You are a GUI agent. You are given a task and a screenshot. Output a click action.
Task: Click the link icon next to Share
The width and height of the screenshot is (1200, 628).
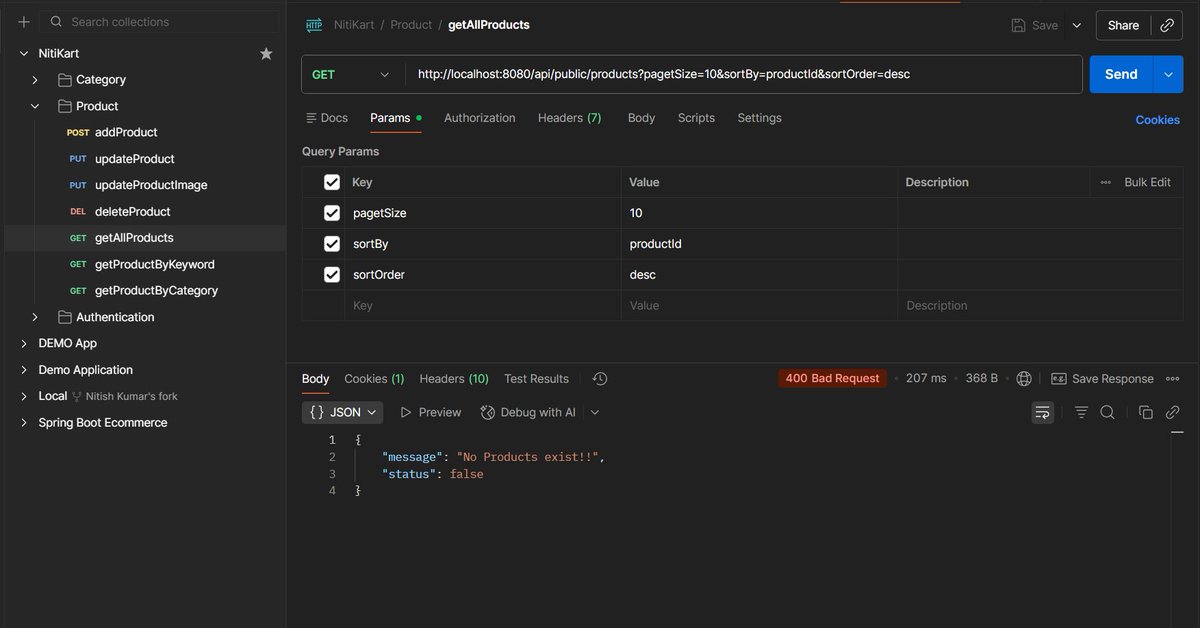(1167, 25)
